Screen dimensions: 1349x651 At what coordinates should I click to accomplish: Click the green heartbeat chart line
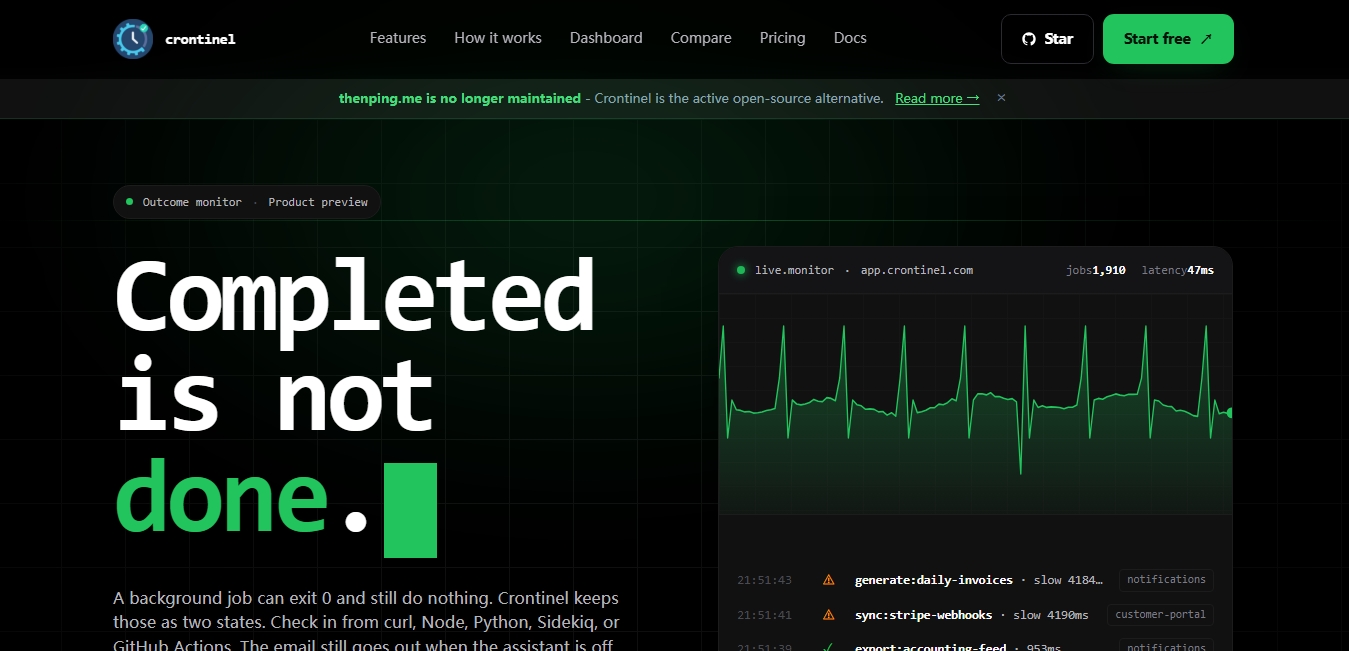click(975, 400)
